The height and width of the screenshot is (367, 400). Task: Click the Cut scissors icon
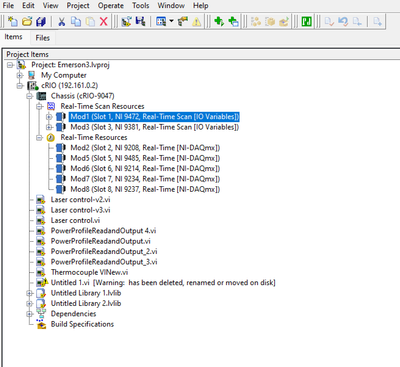pyautogui.click(x=62, y=22)
